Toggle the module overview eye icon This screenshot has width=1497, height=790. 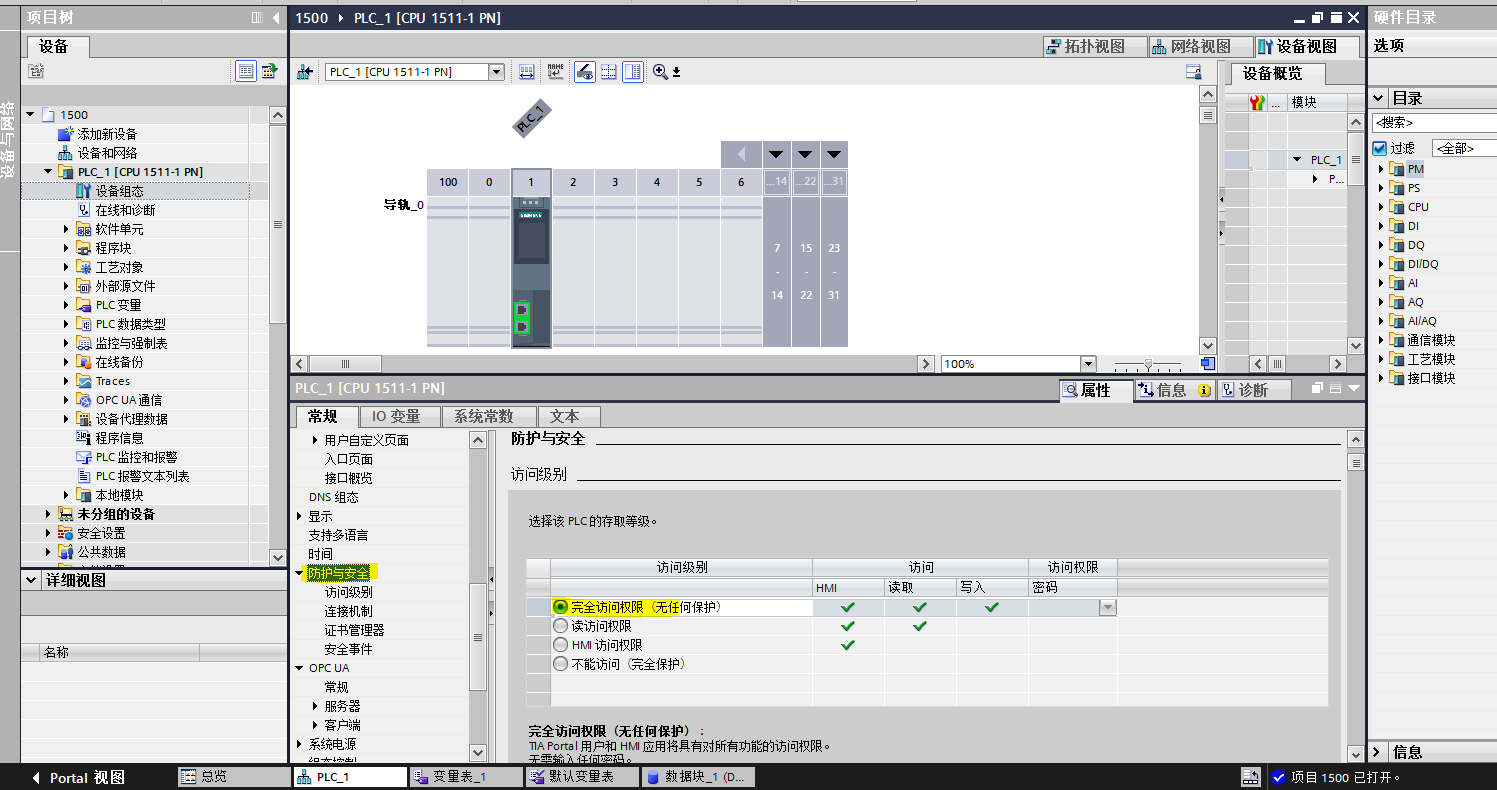click(x=585, y=72)
